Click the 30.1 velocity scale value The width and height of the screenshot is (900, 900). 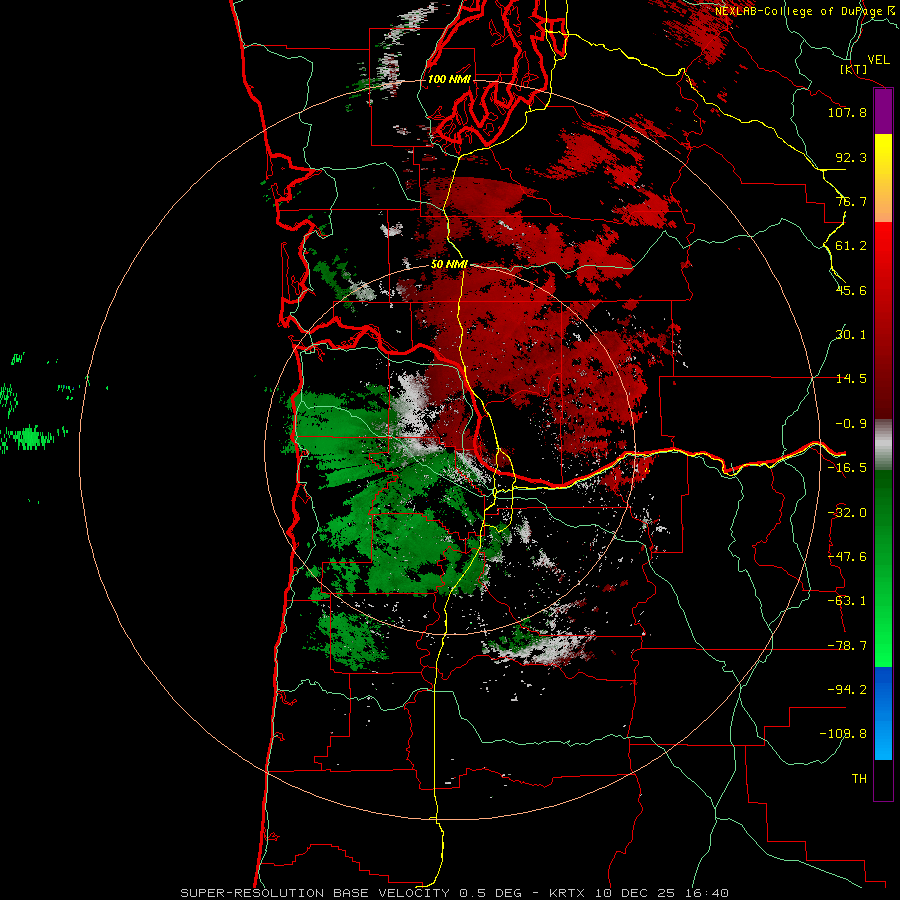851,335
